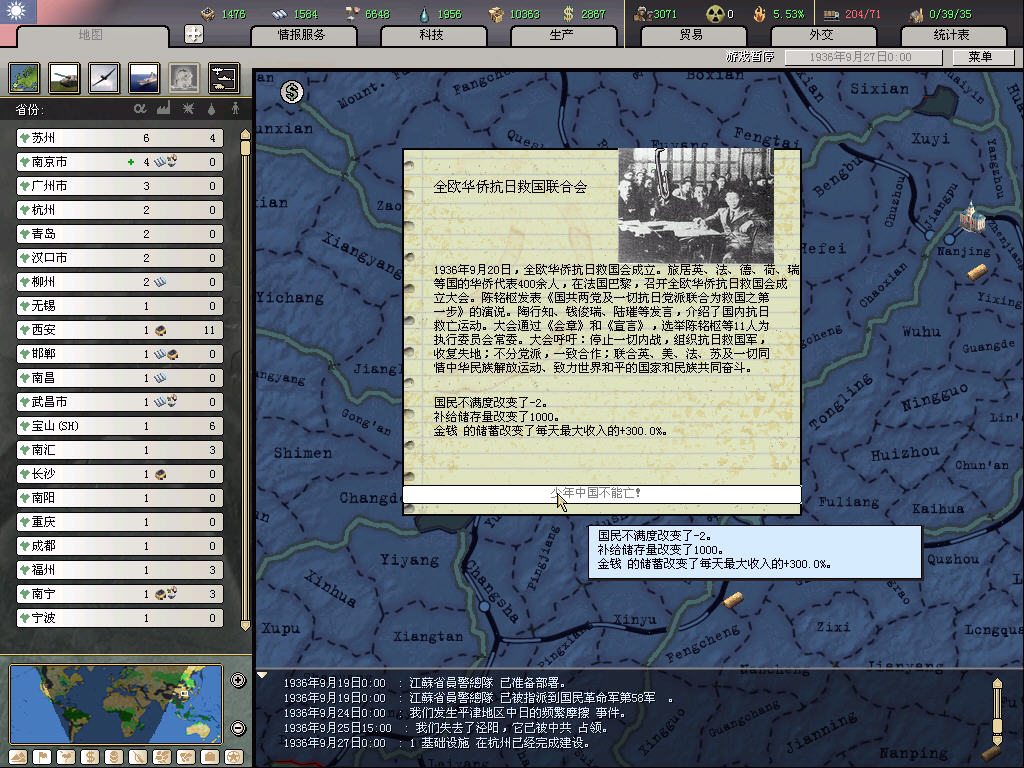Zoom in the minimap with plus icon
1024x768 pixels.
pyautogui.click(x=238, y=680)
